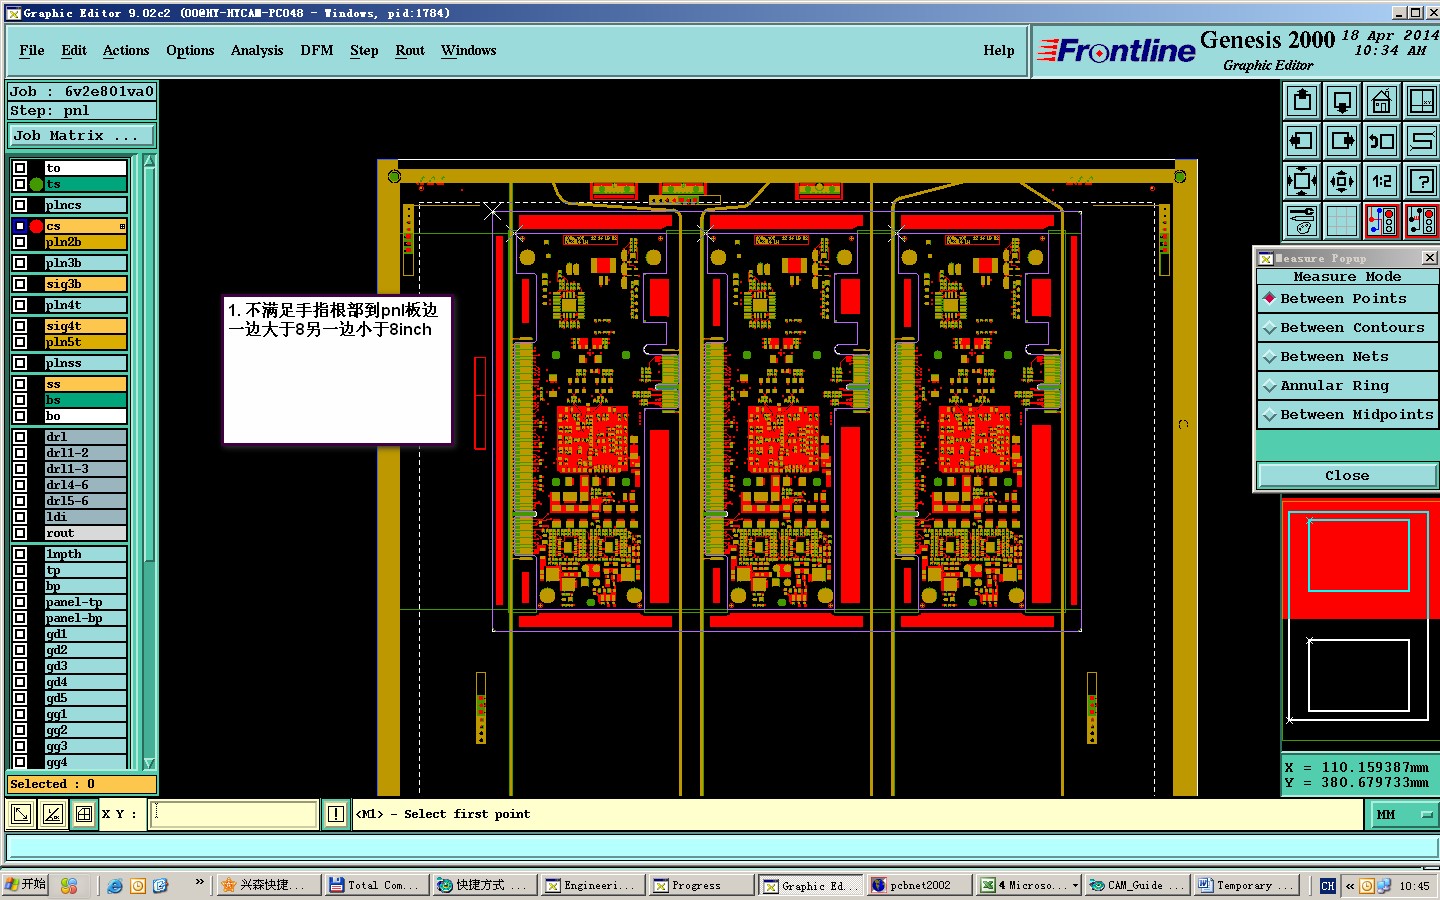
Task: Toggle the checkbox for layer 'drl'
Action: pyautogui.click(x=20, y=437)
